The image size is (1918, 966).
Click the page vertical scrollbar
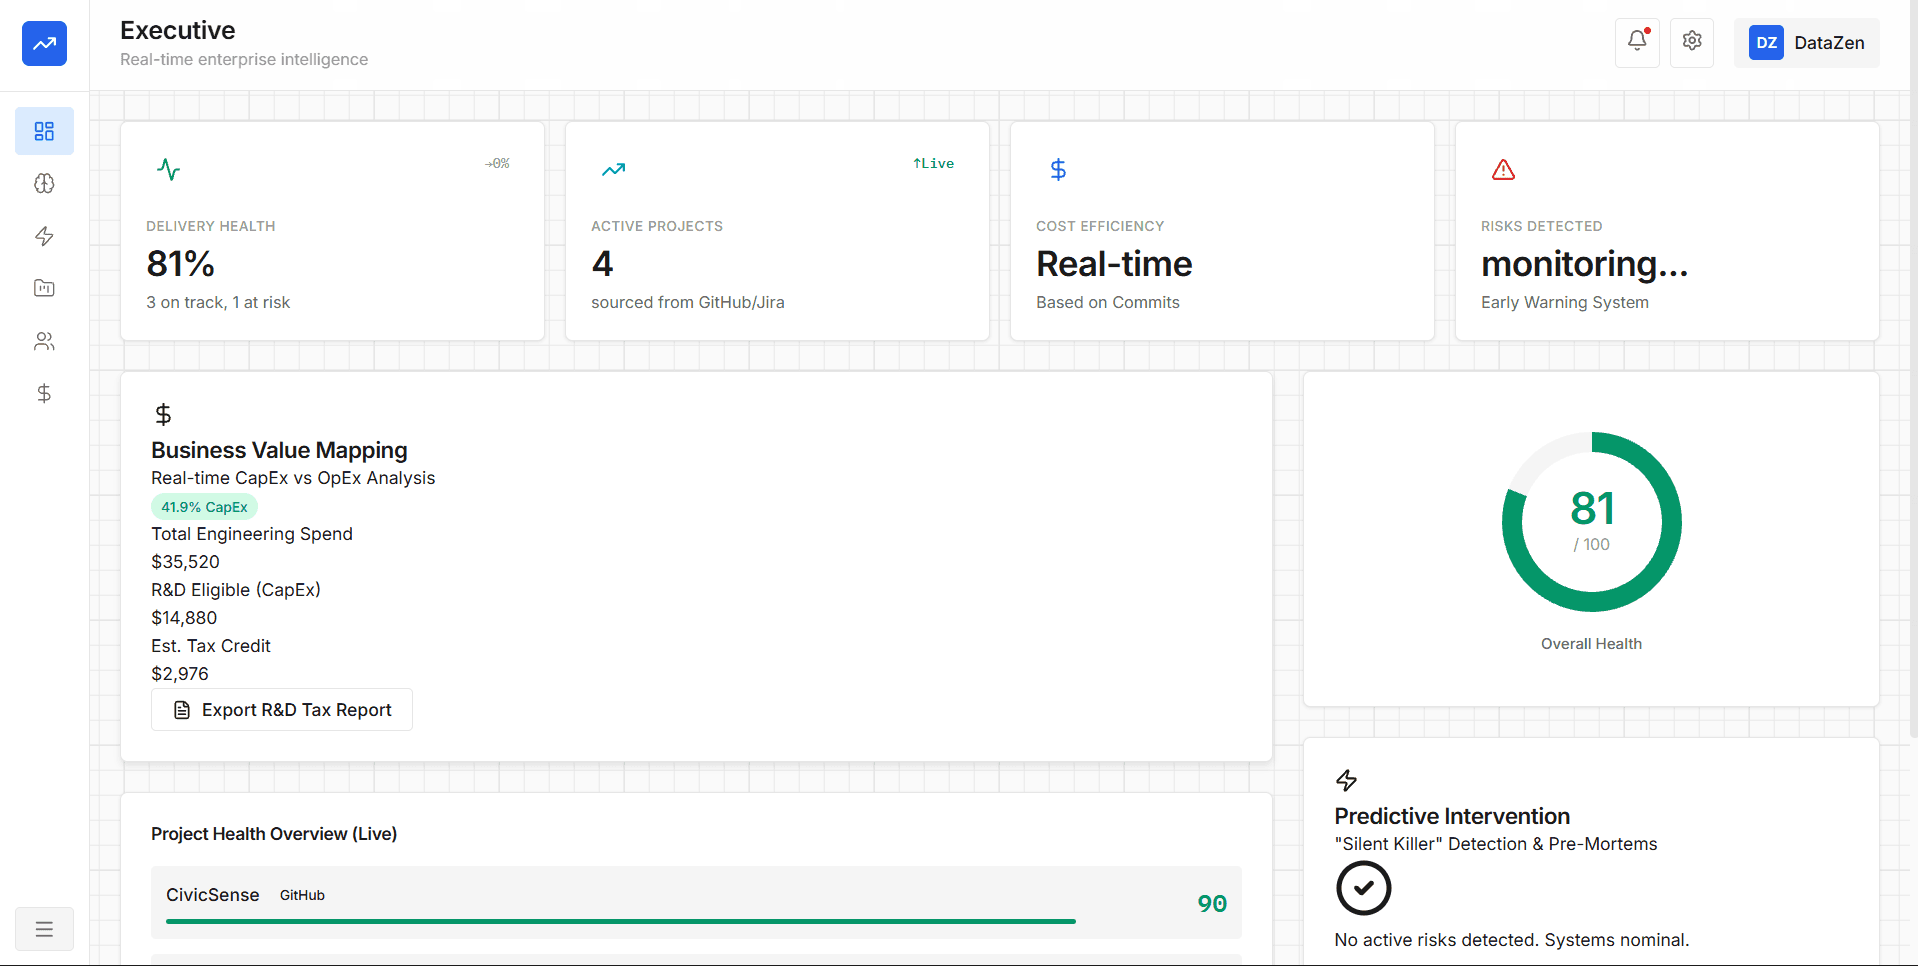coord(1913,370)
